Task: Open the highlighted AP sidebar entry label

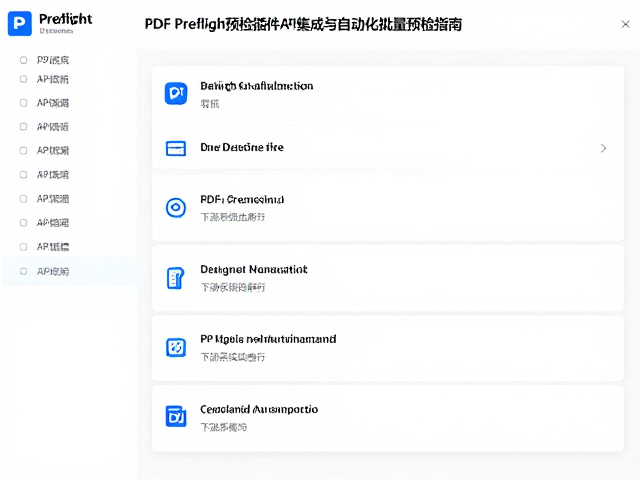Action: pos(53,271)
